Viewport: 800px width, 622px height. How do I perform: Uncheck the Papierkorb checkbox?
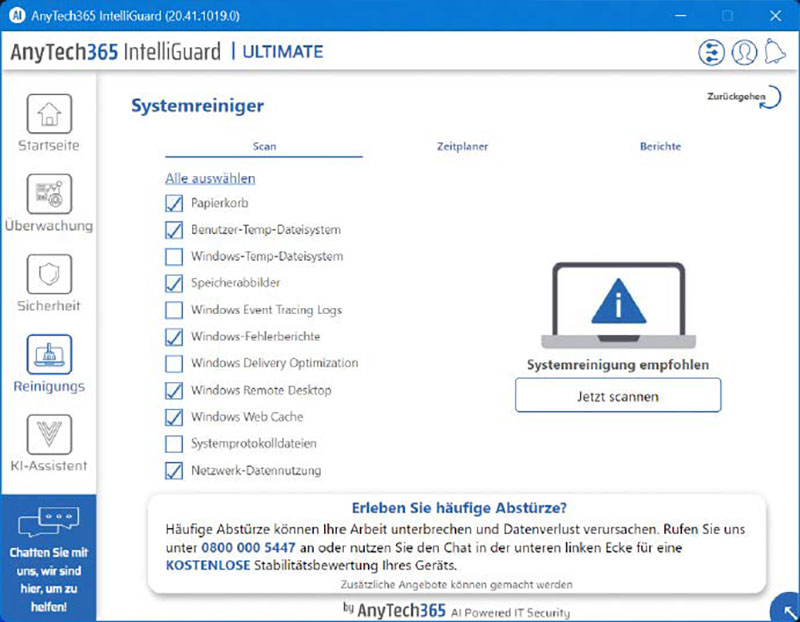174,203
